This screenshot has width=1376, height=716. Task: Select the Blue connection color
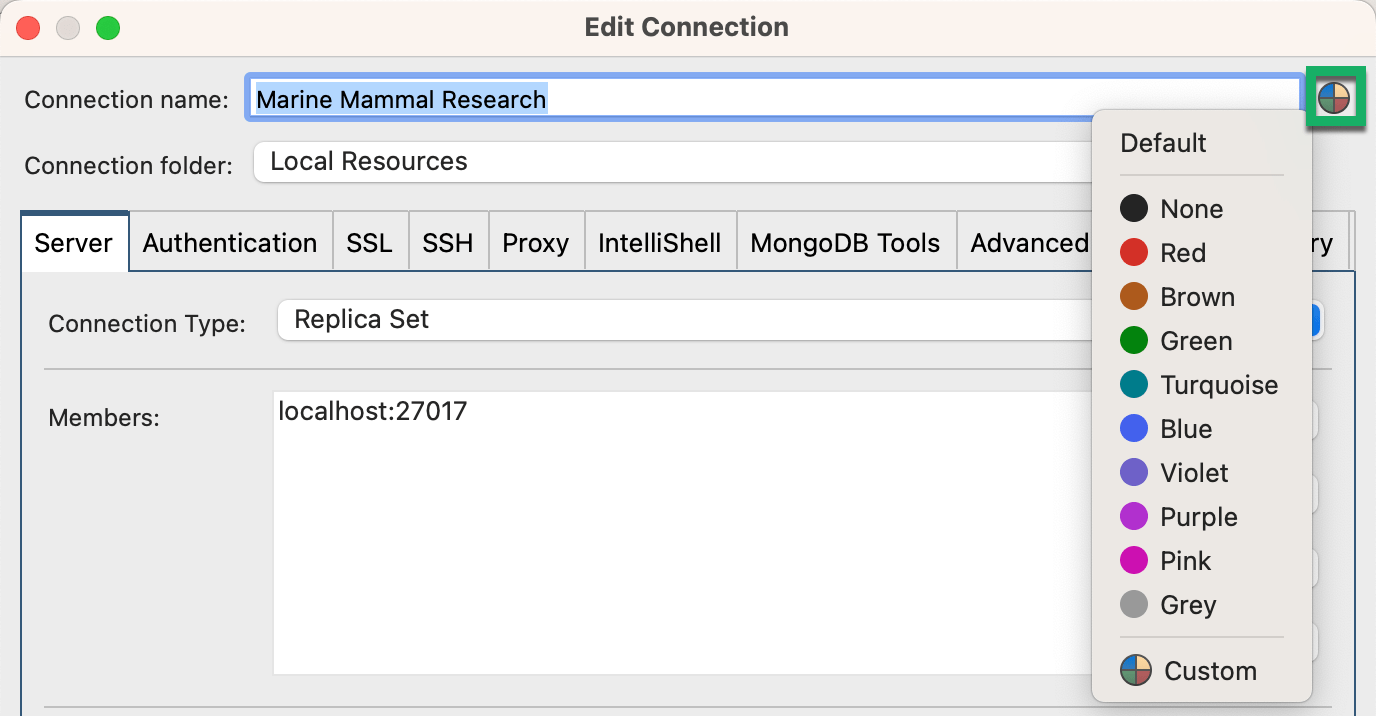pyautogui.click(x=1187, y=428)
